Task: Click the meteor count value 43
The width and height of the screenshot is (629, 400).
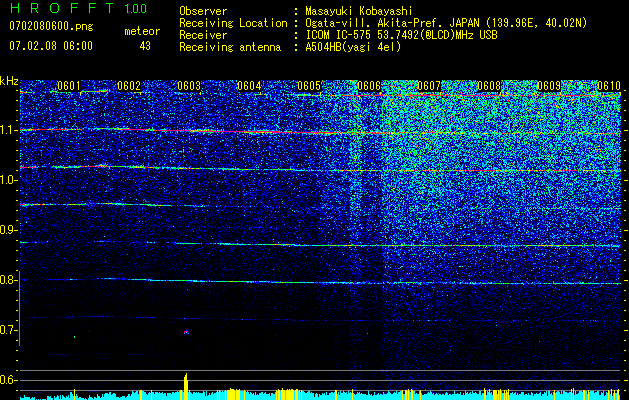Action: (145, 46)
